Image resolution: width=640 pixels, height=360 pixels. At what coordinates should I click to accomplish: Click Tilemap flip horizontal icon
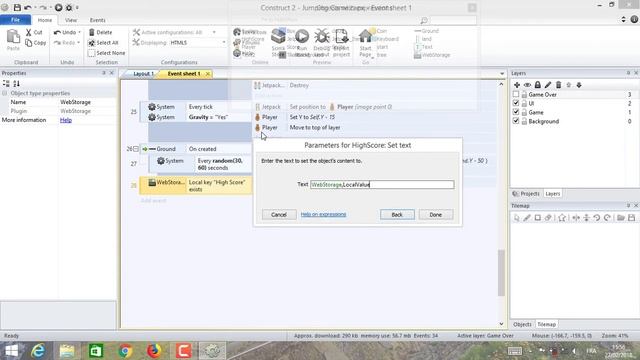tap(576, 218)
